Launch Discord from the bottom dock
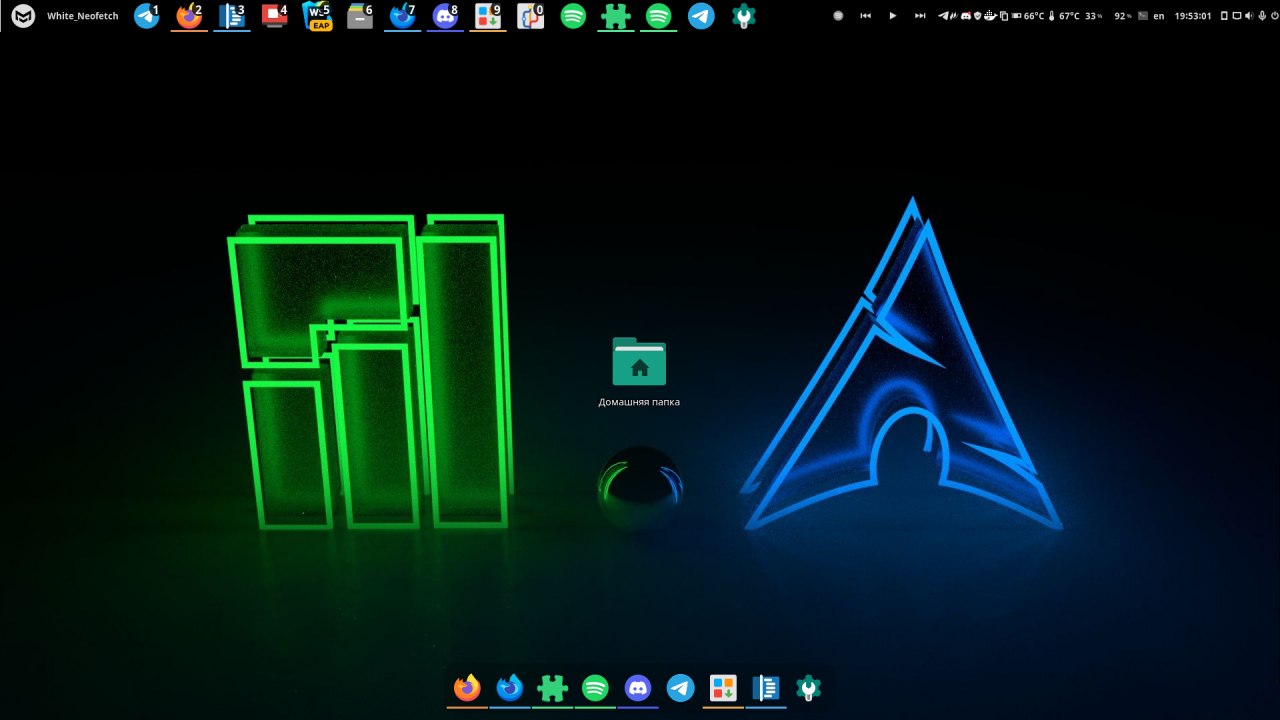1280x720 pixels. point(638,688)
